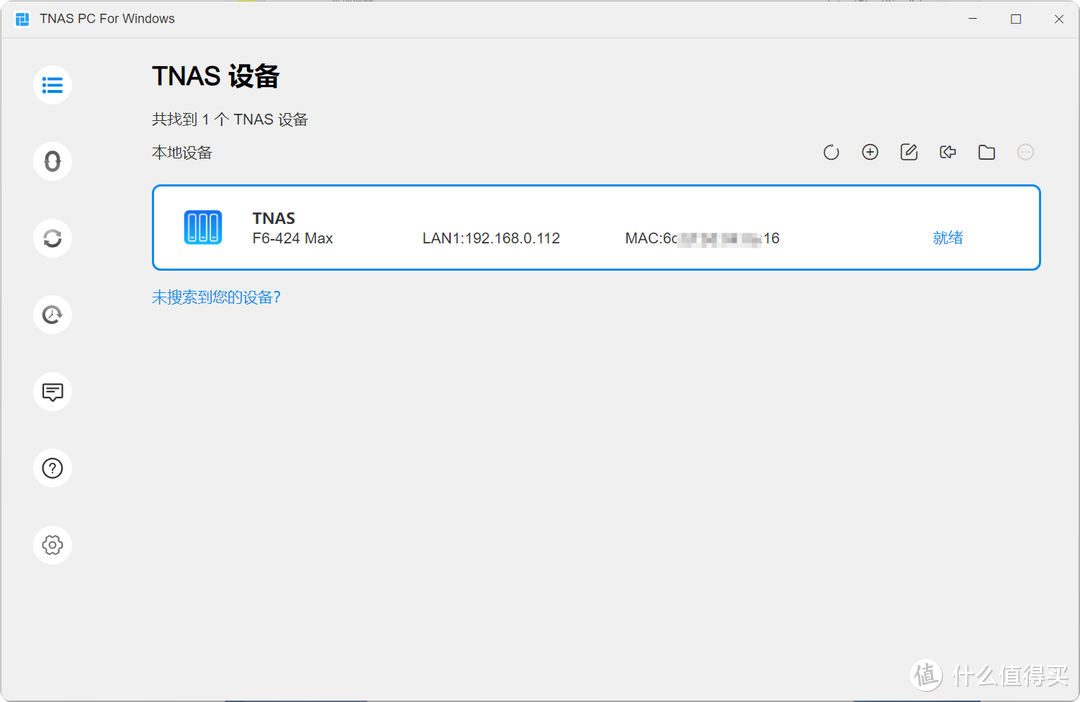
Task: Click the login arrow toolbar icon
Action: click(948, 152)
